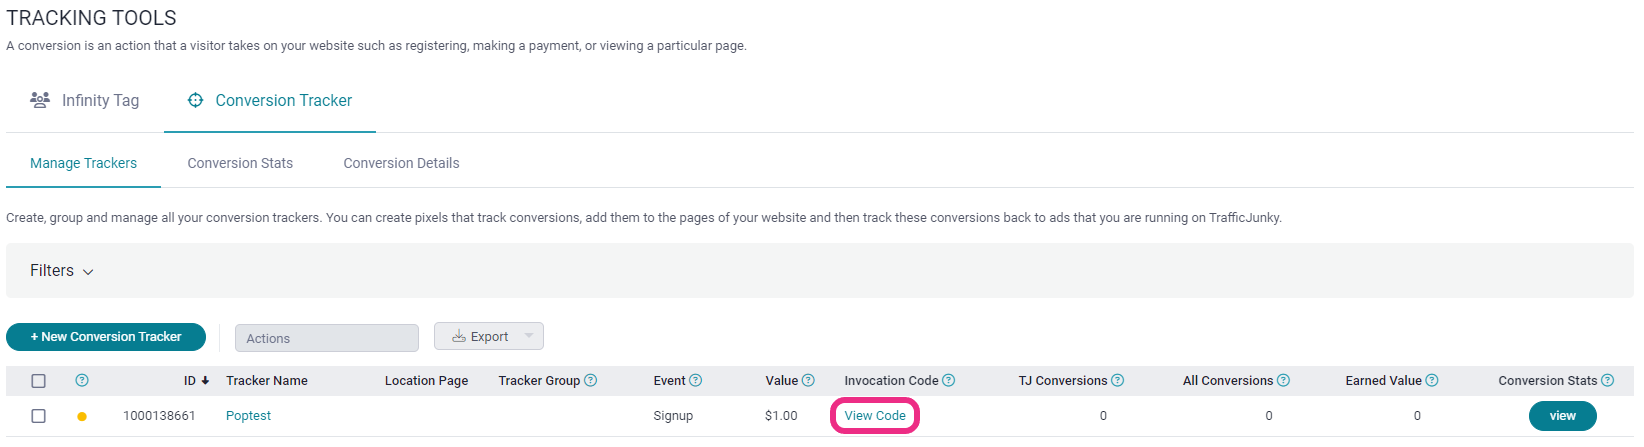This screenshot has width=1644, height=447.
Task: Check the checkbox for tracker 1000138661
Action: point(38,416)
